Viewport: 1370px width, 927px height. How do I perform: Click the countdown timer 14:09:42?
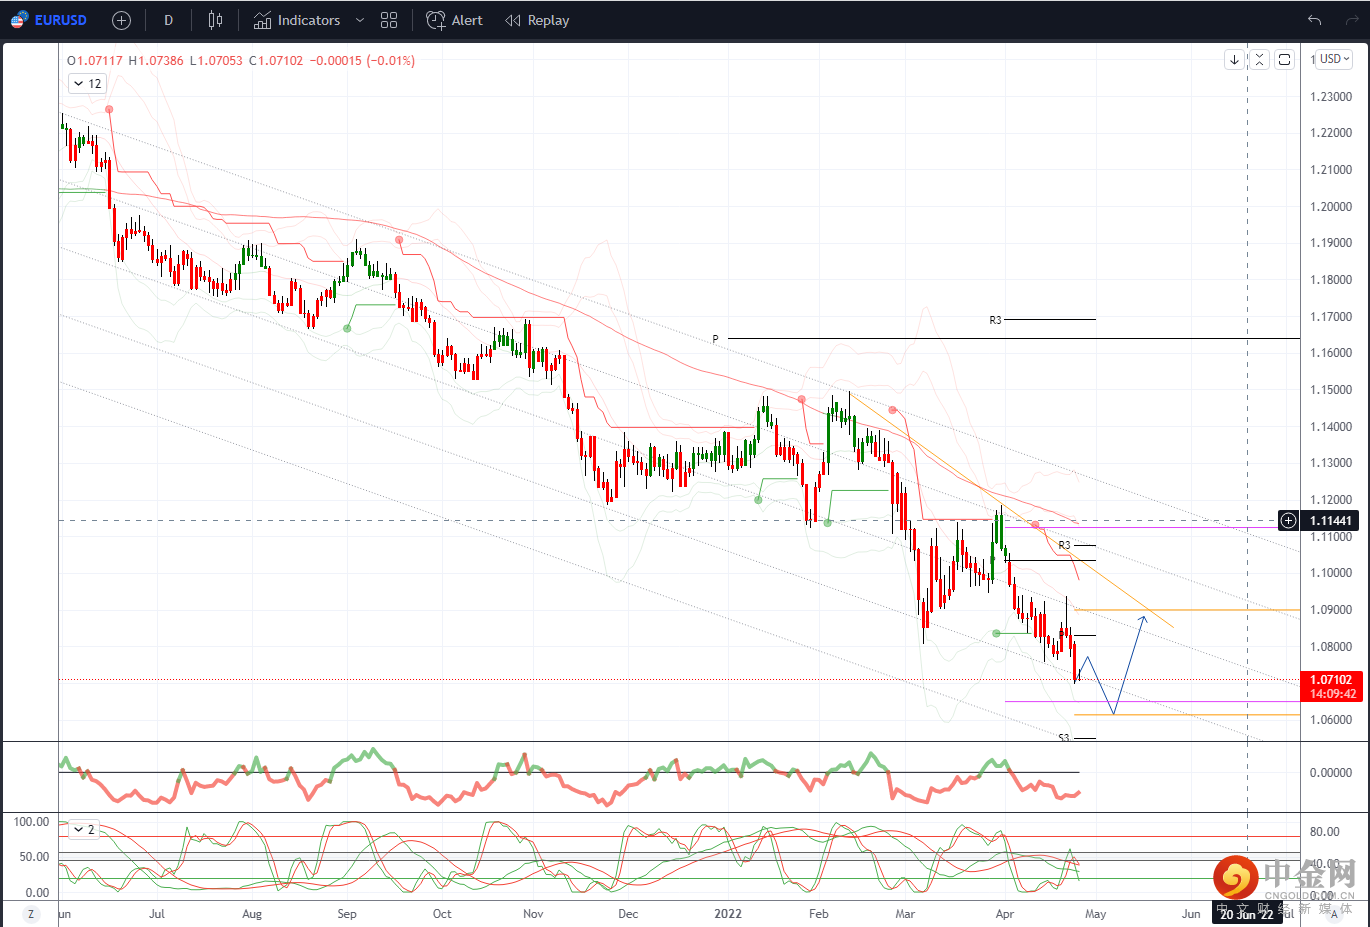pos(1331,694)
